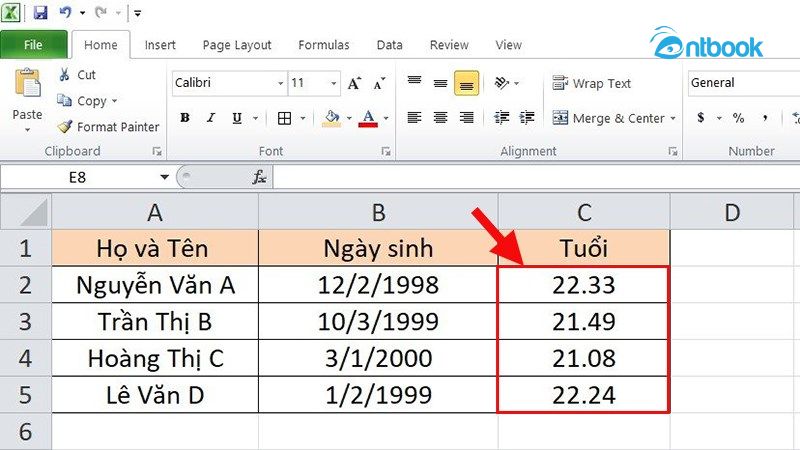Click the Save icon in quick access toolbar

40,12
